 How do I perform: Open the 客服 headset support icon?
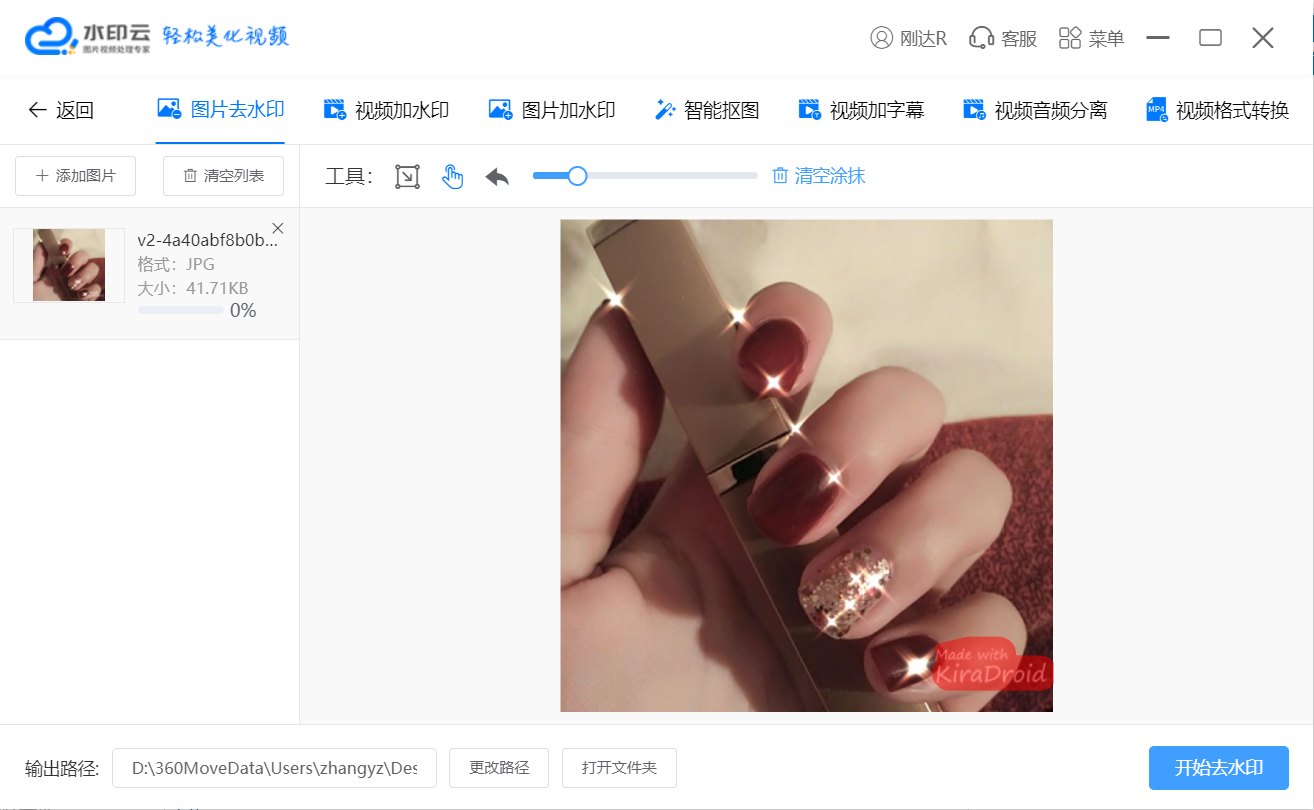(980, 38)
